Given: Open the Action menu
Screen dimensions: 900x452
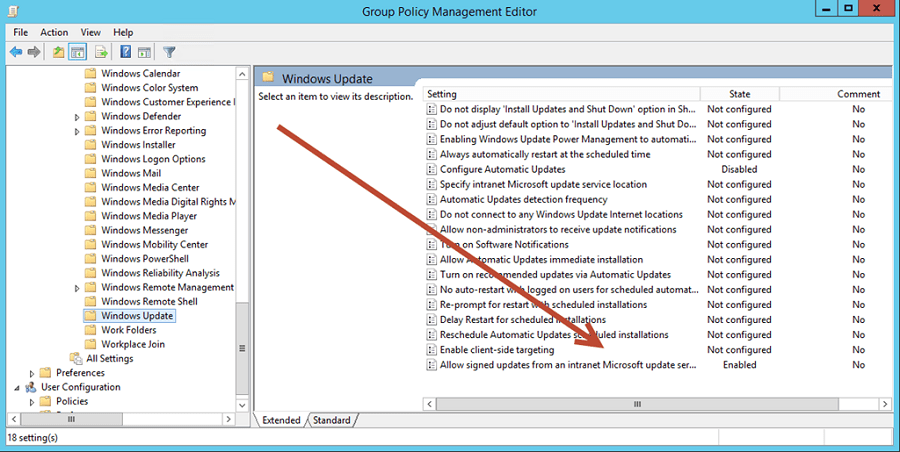Looking at the screenshot, I should [x=54, y=32].
